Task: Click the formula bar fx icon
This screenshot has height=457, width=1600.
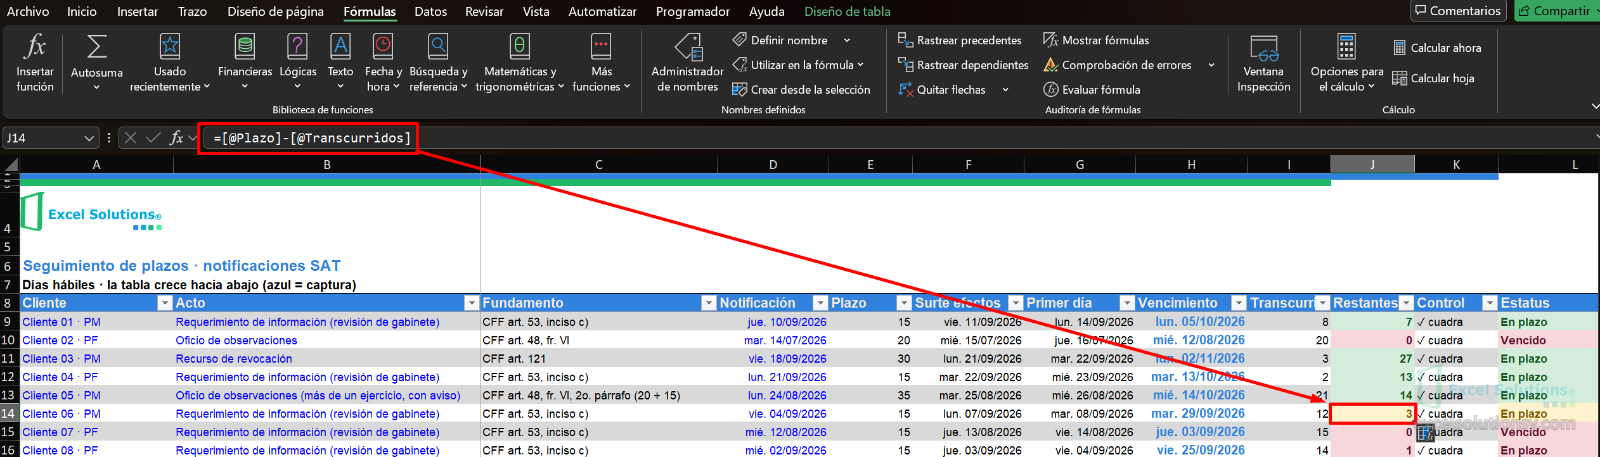Action: click(177, 138)
